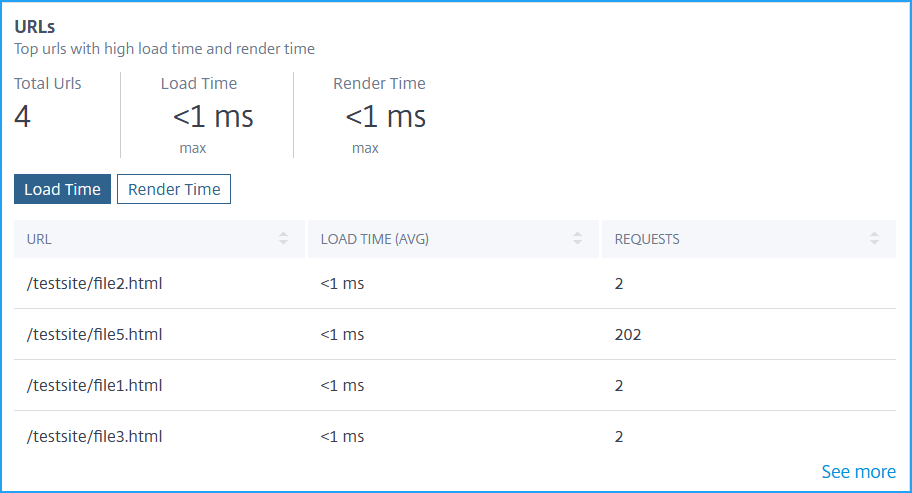Click requests value for file3.html

pos(619,437)
